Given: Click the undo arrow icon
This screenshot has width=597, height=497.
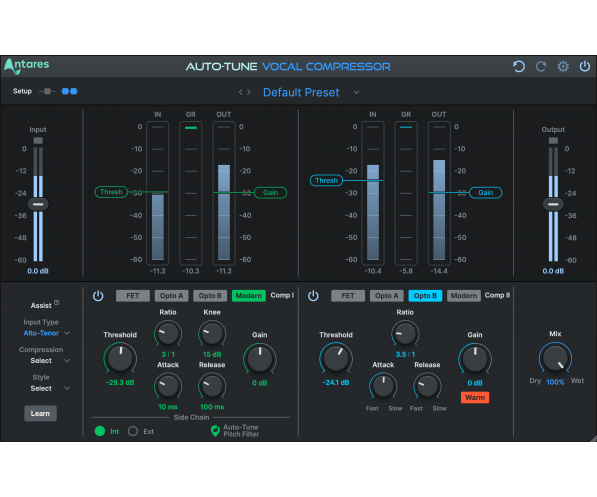Looking at the screenshot, I should tap(519, 67).
